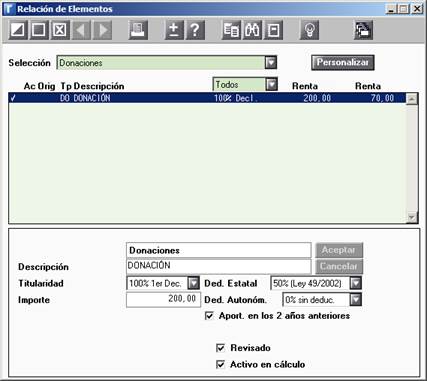The image size is (427, 381).
Task: Click the '70,00' Renta value in row
Action: (x=383, y=98)
